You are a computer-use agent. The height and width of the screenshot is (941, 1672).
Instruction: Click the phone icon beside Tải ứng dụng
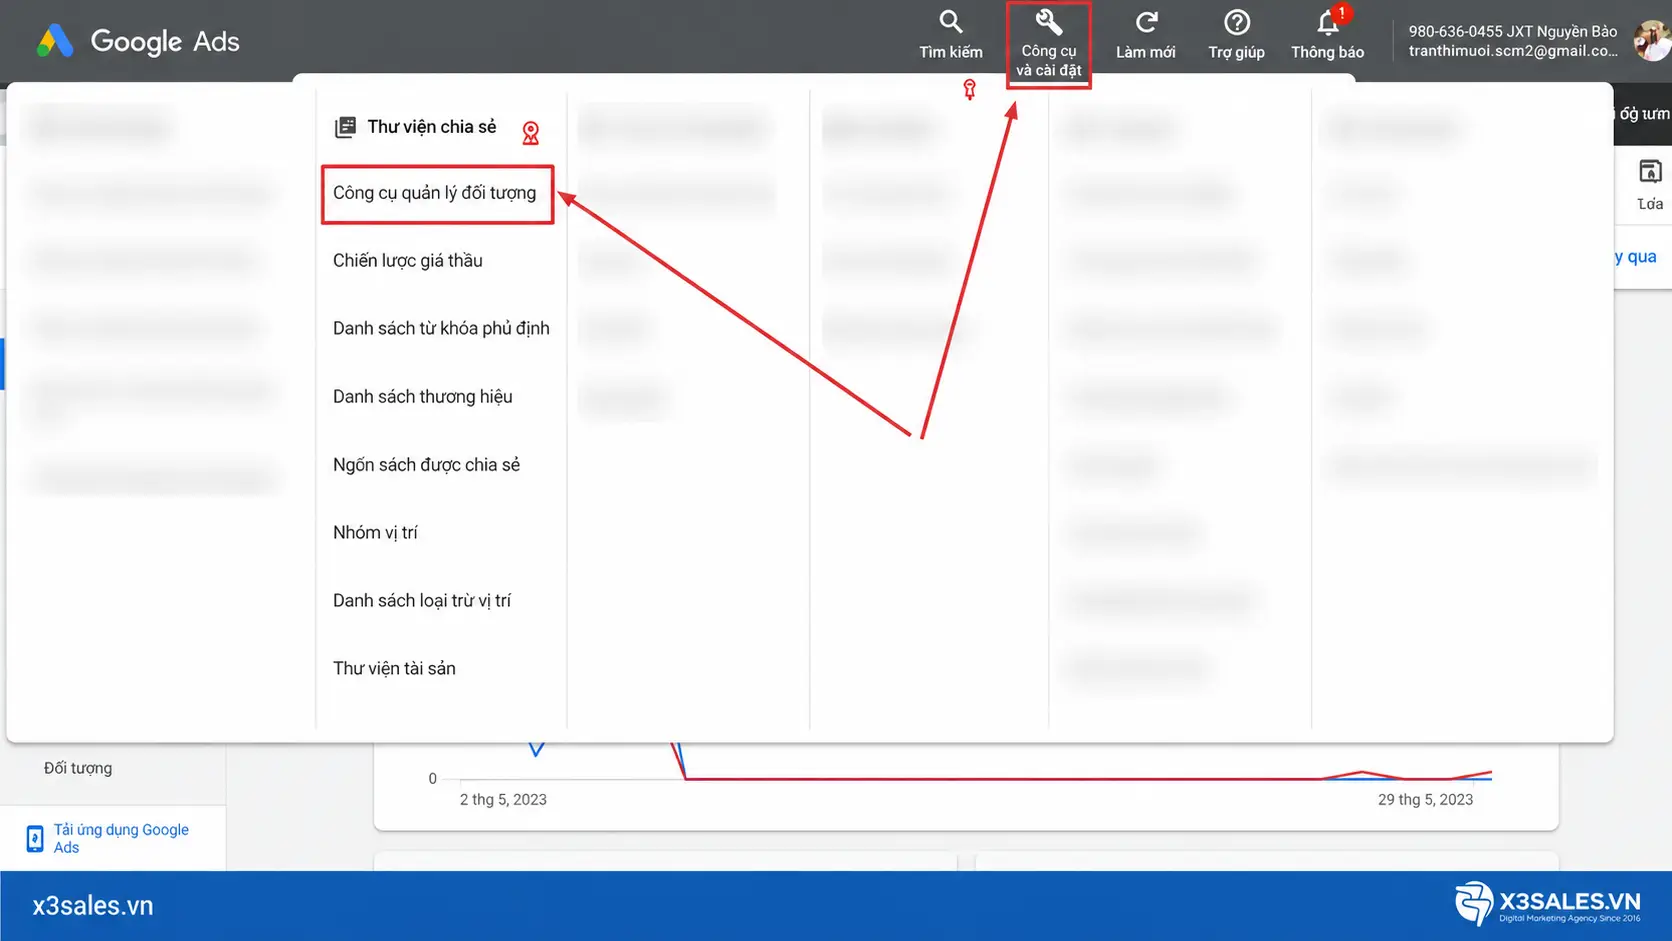(35, 838)
